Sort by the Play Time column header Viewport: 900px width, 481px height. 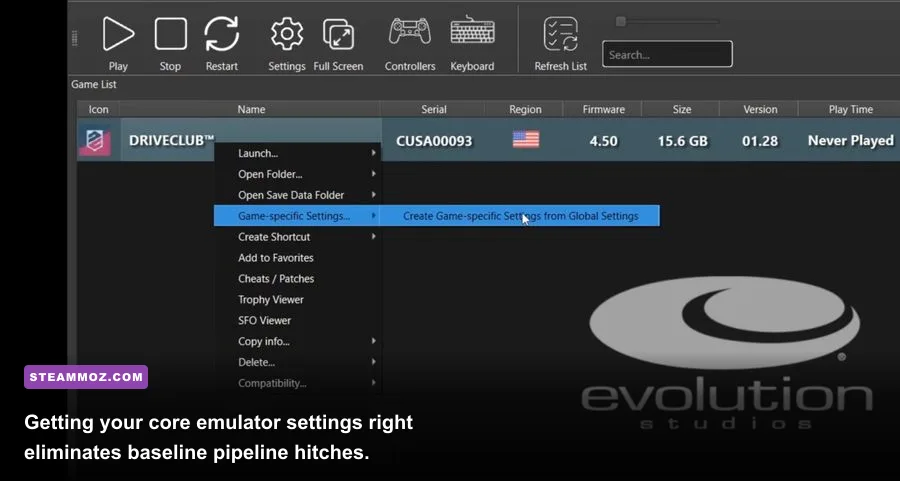(850, 109)
